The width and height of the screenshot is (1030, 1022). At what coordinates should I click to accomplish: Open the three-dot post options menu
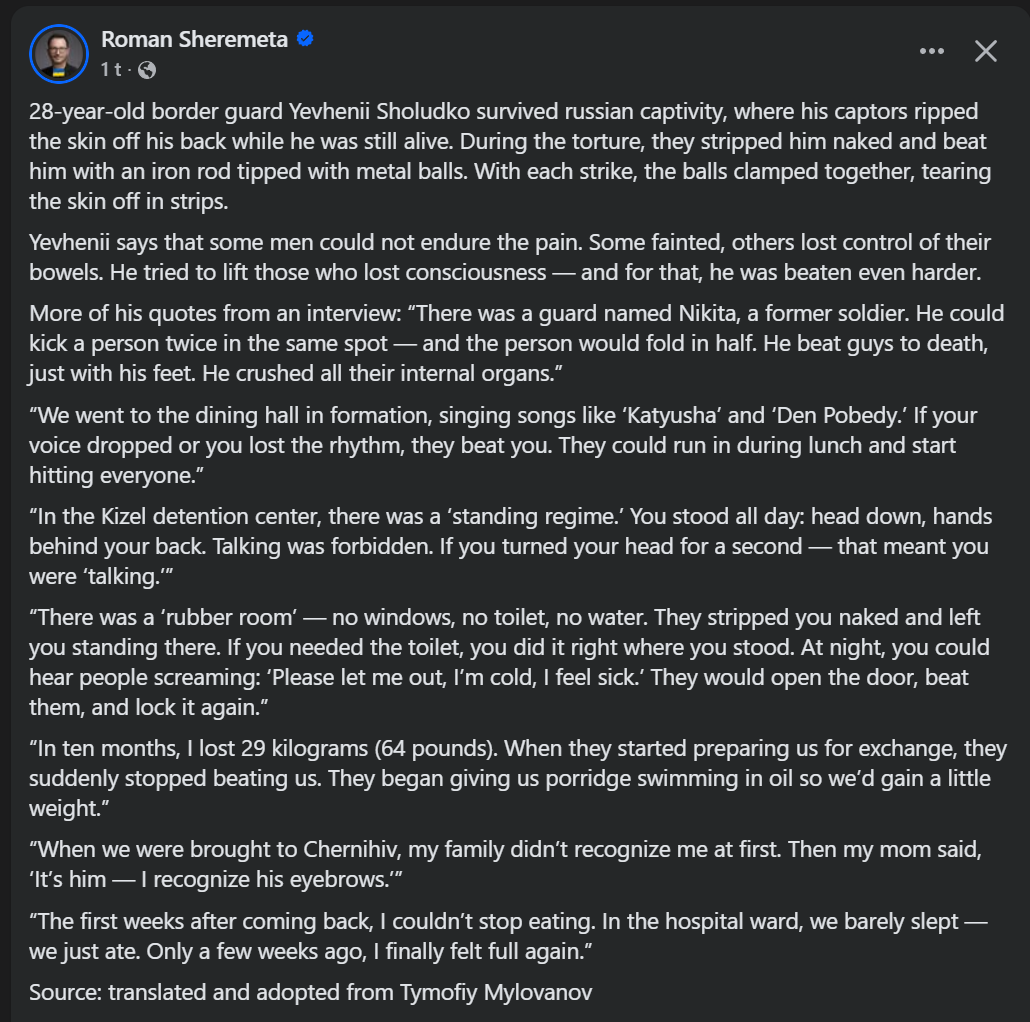point(931,52)
